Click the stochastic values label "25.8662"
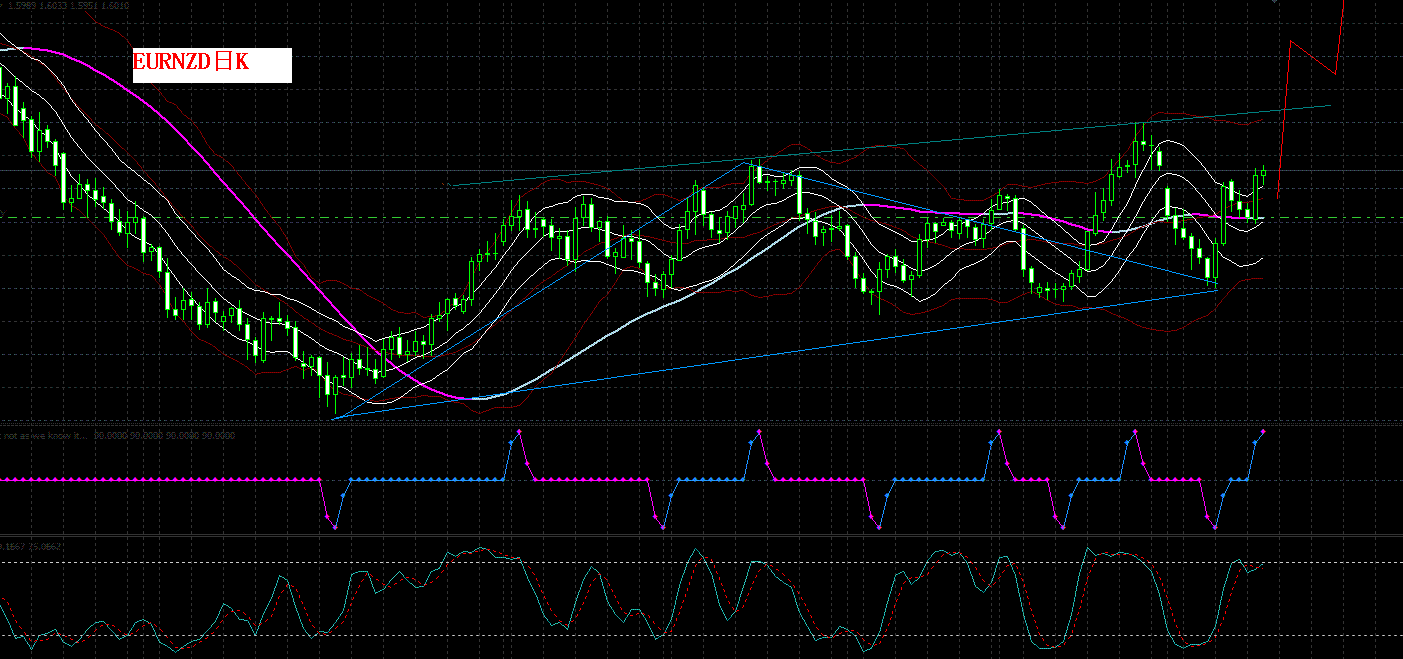This screenshot has width=1403, height=659. (x=46, y=546)
